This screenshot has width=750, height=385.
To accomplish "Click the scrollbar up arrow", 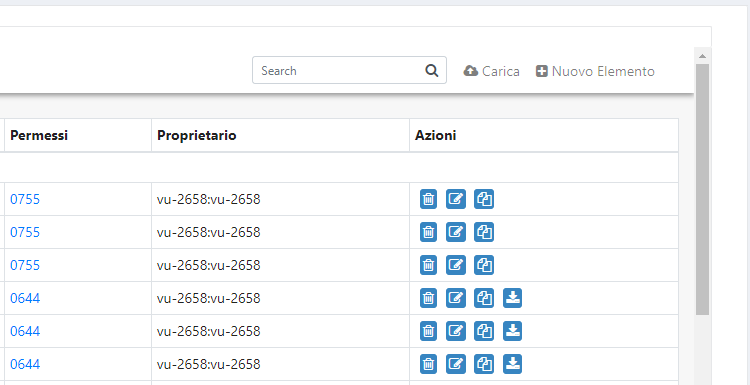I will point(702,56).
